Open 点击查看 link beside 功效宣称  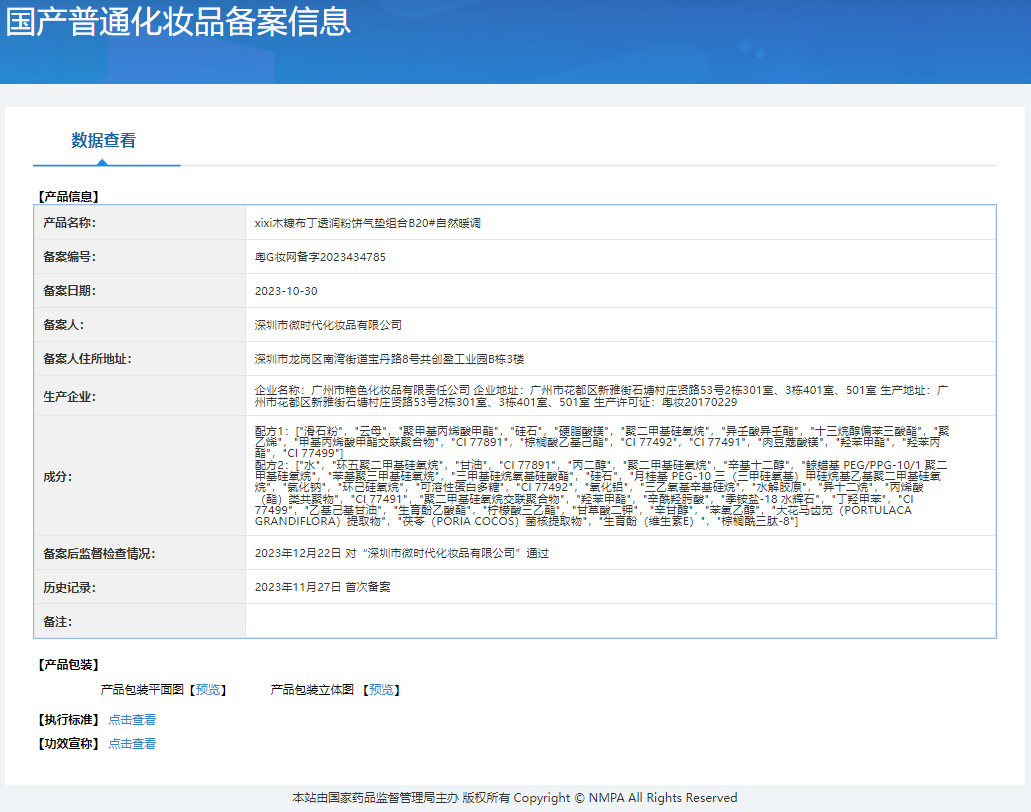click(x=132, y=744)
